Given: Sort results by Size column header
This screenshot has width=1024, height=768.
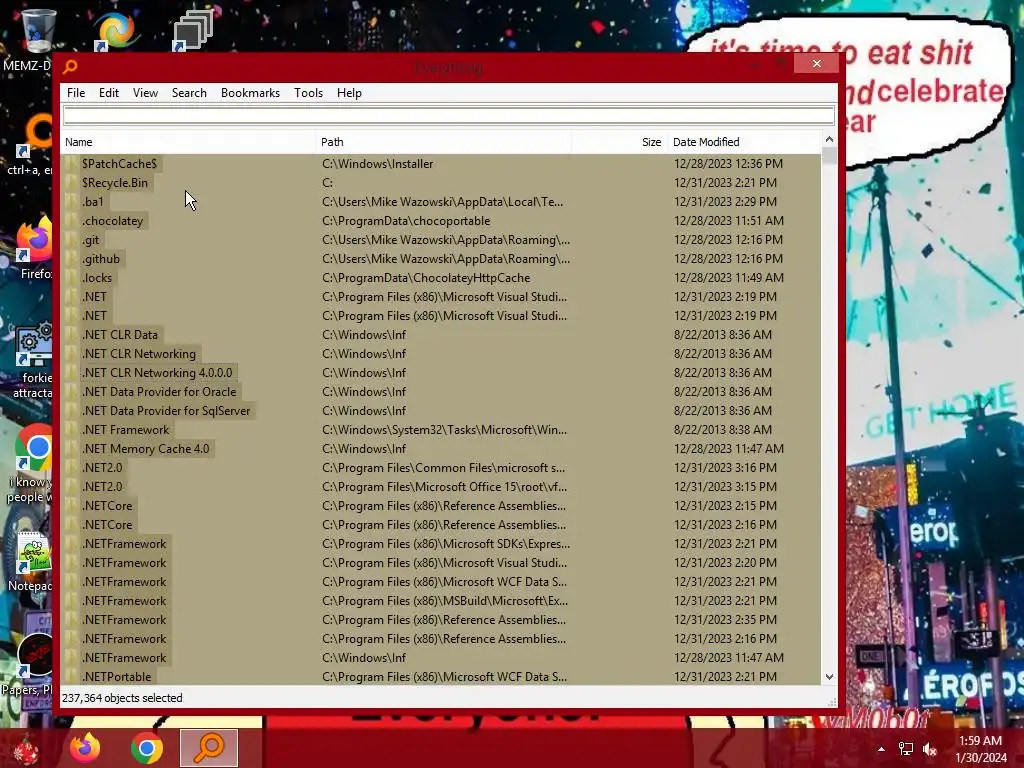Looking at the screenshot, I should tap(619, 142).
